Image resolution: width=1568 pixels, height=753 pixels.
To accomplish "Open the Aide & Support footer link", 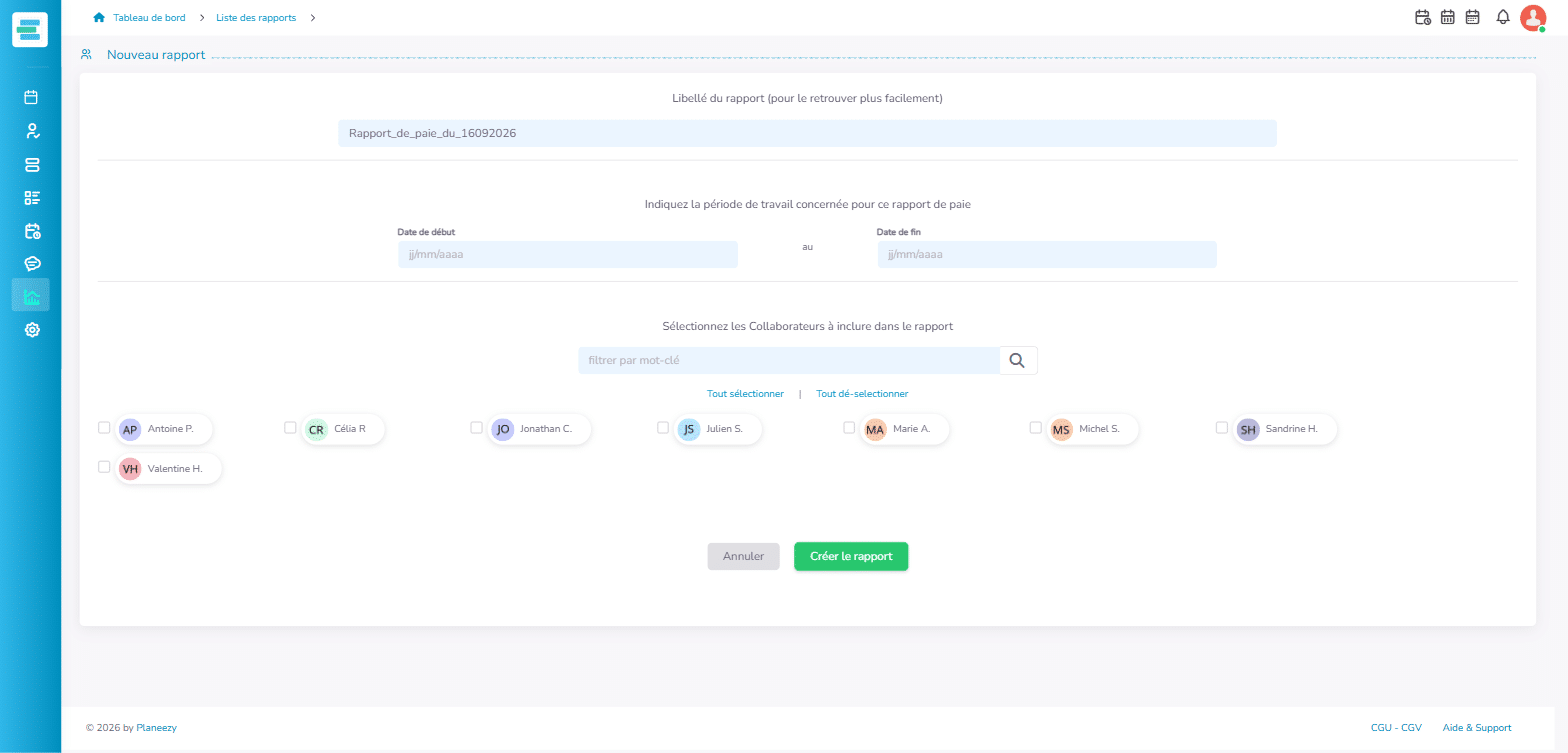I will click(1477, 728).
